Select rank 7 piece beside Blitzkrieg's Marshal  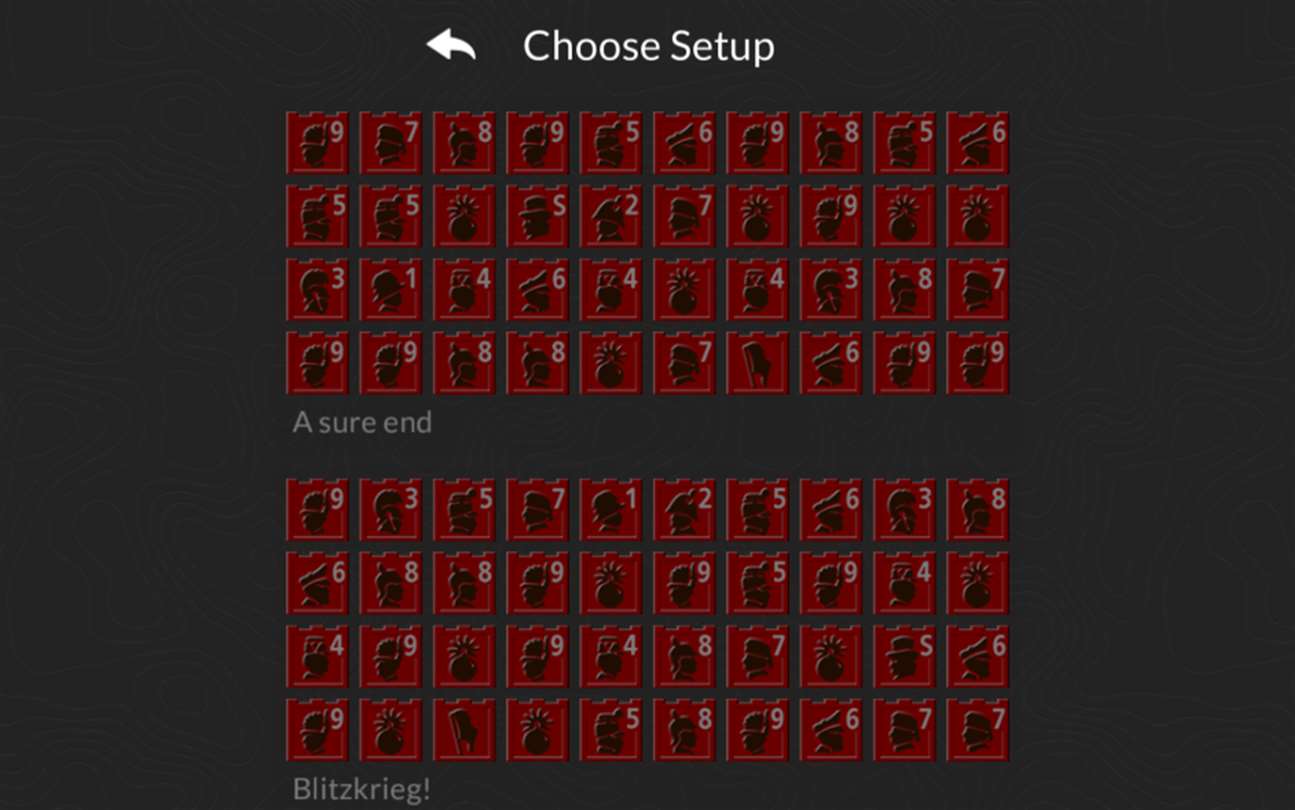(538, 510)
